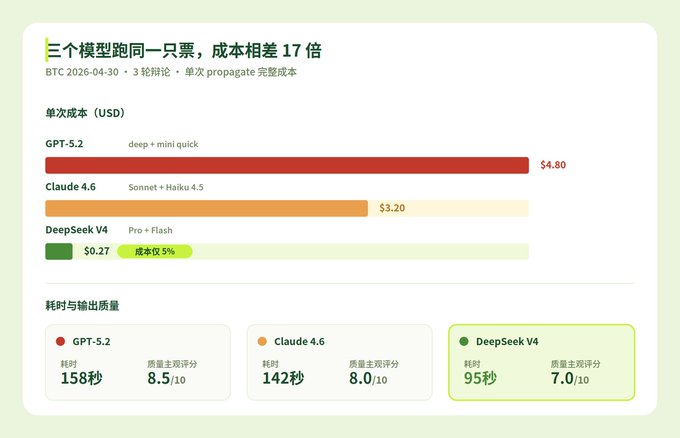The height and width of the screenshot is (438, 680).
Task: Click the orange dot beside Claude 4.6 card
Action: [x=262, y=341]
